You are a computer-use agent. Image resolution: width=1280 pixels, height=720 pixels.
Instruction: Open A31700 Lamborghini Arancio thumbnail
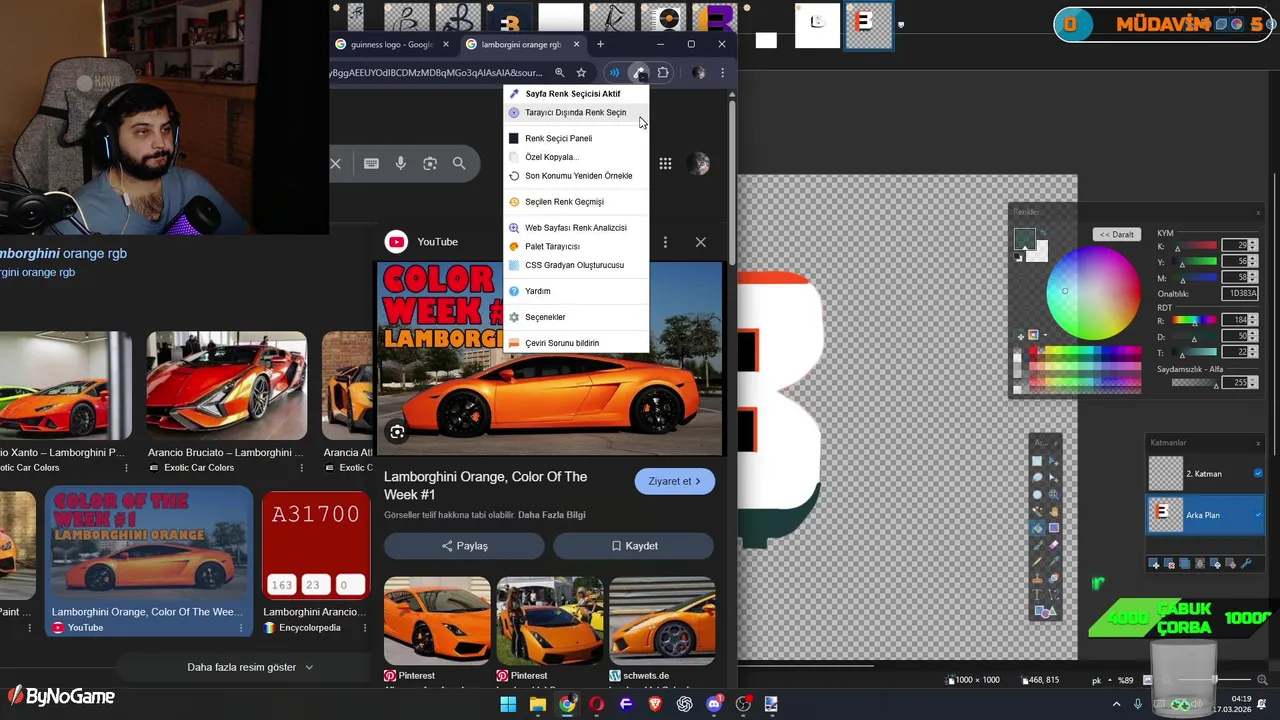pyautogui.click(x=316, y=544)
